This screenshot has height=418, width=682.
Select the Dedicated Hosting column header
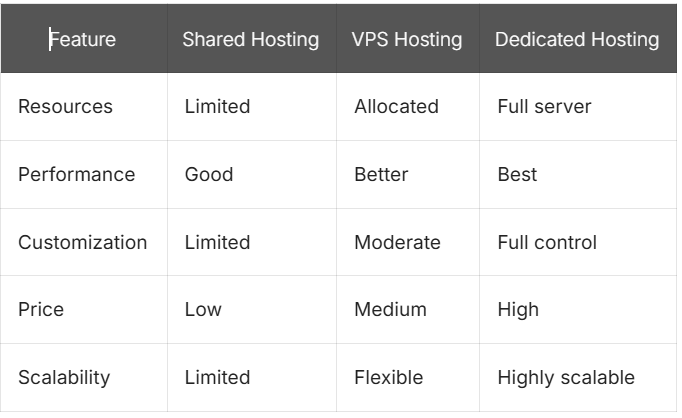click(x=577, y=40)
